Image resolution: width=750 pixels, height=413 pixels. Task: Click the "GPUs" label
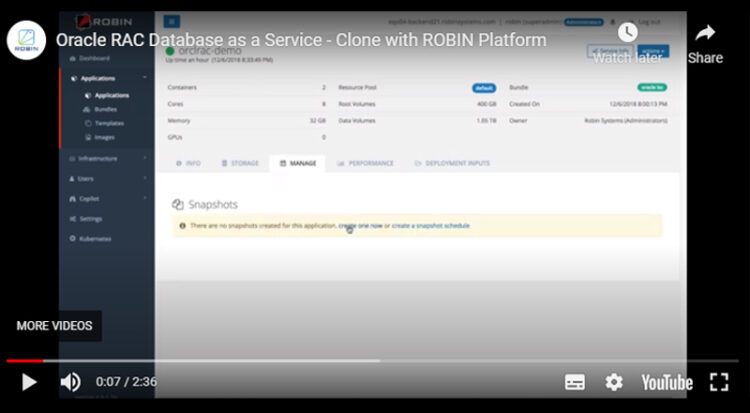[x=175, y=137]
